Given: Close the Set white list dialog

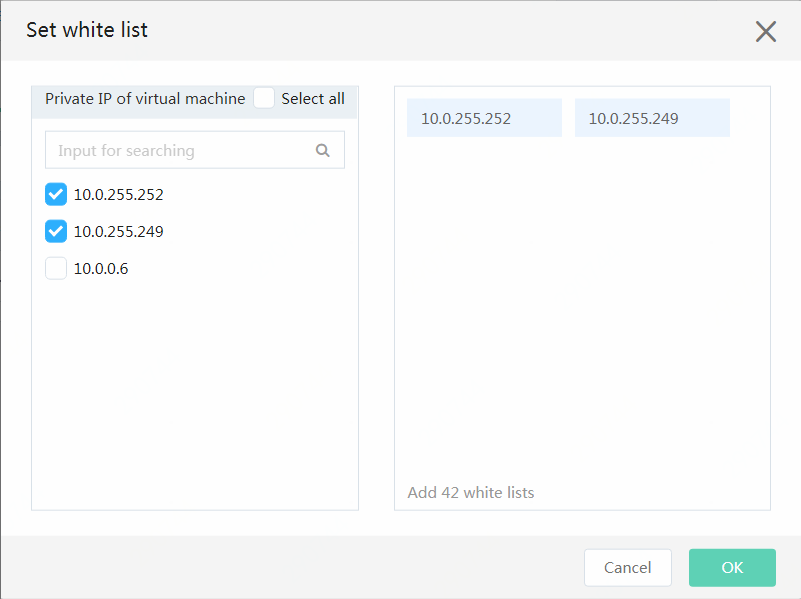Looking at the screenshot, I should point(765,32).
